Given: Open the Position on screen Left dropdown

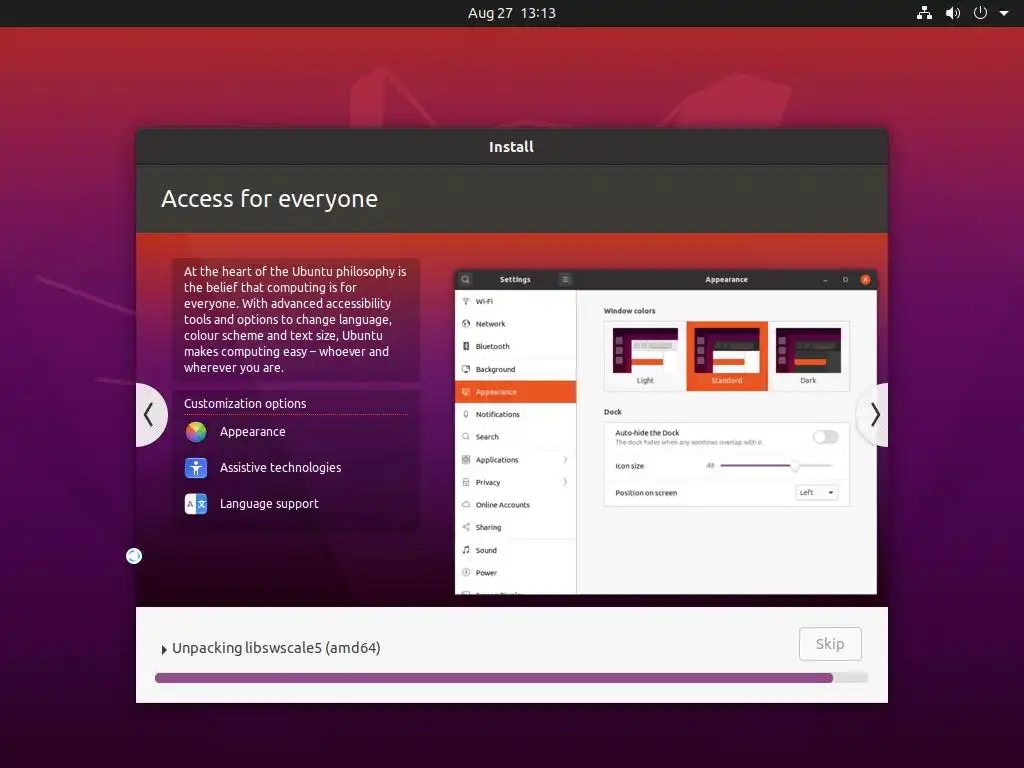Looking at the screenshot, I should click(x=816, y=493).
